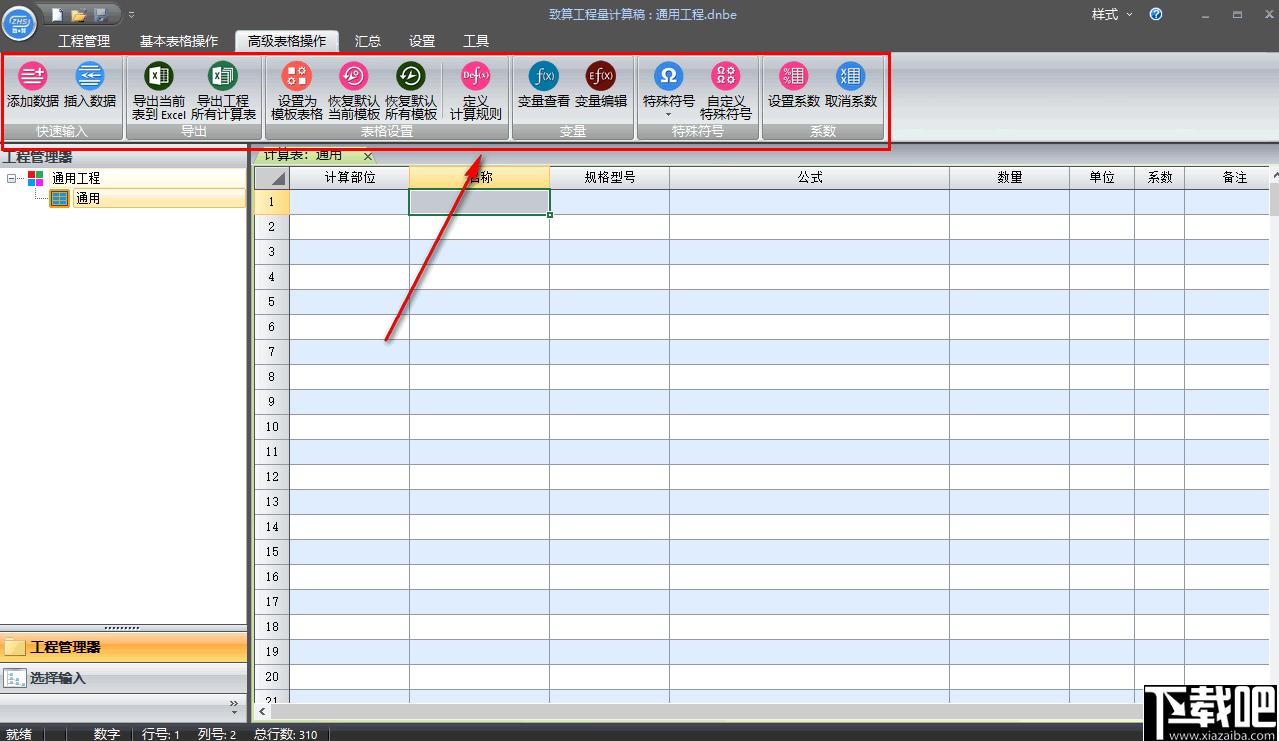Click the 公式 cell in row 3
1279x741 pixels.
(x=809, y=252)
